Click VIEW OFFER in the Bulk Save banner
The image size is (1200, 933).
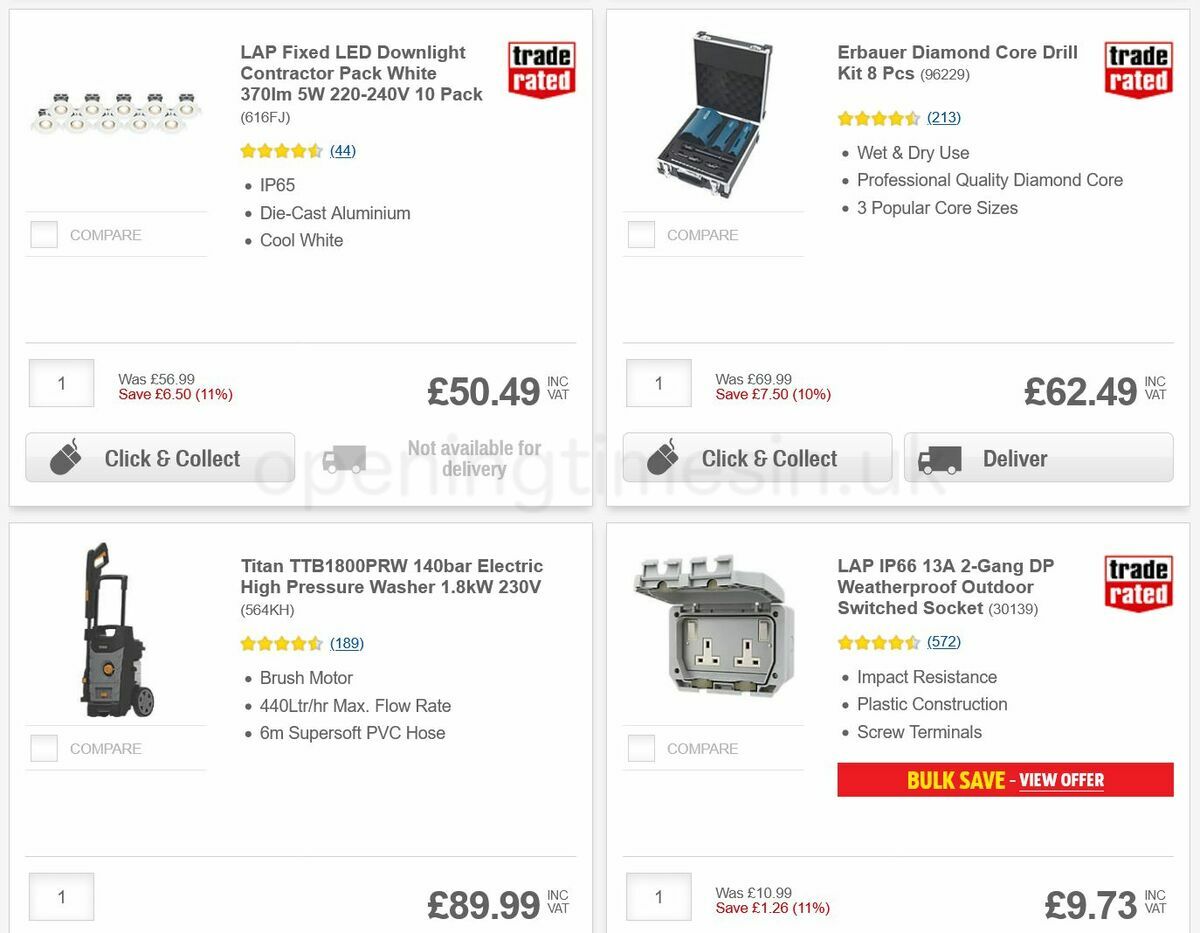[x=1061, y=780]
